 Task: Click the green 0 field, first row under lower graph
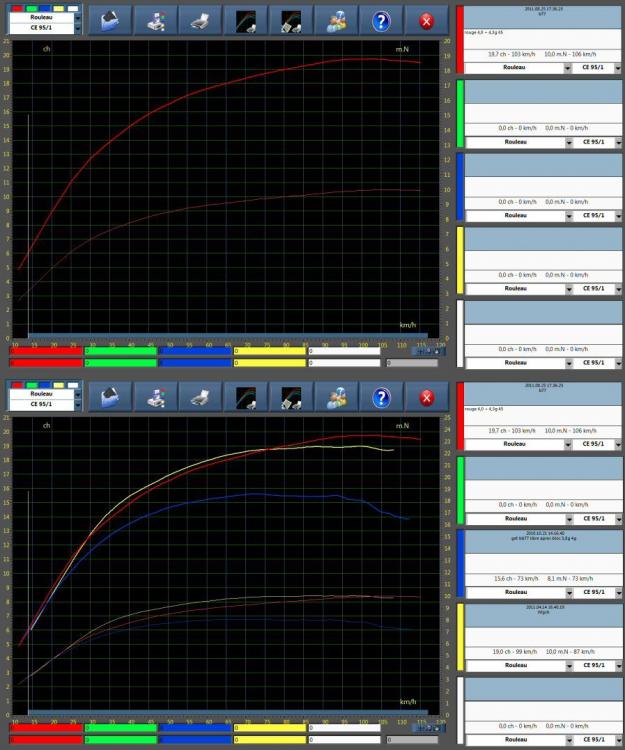121,728
